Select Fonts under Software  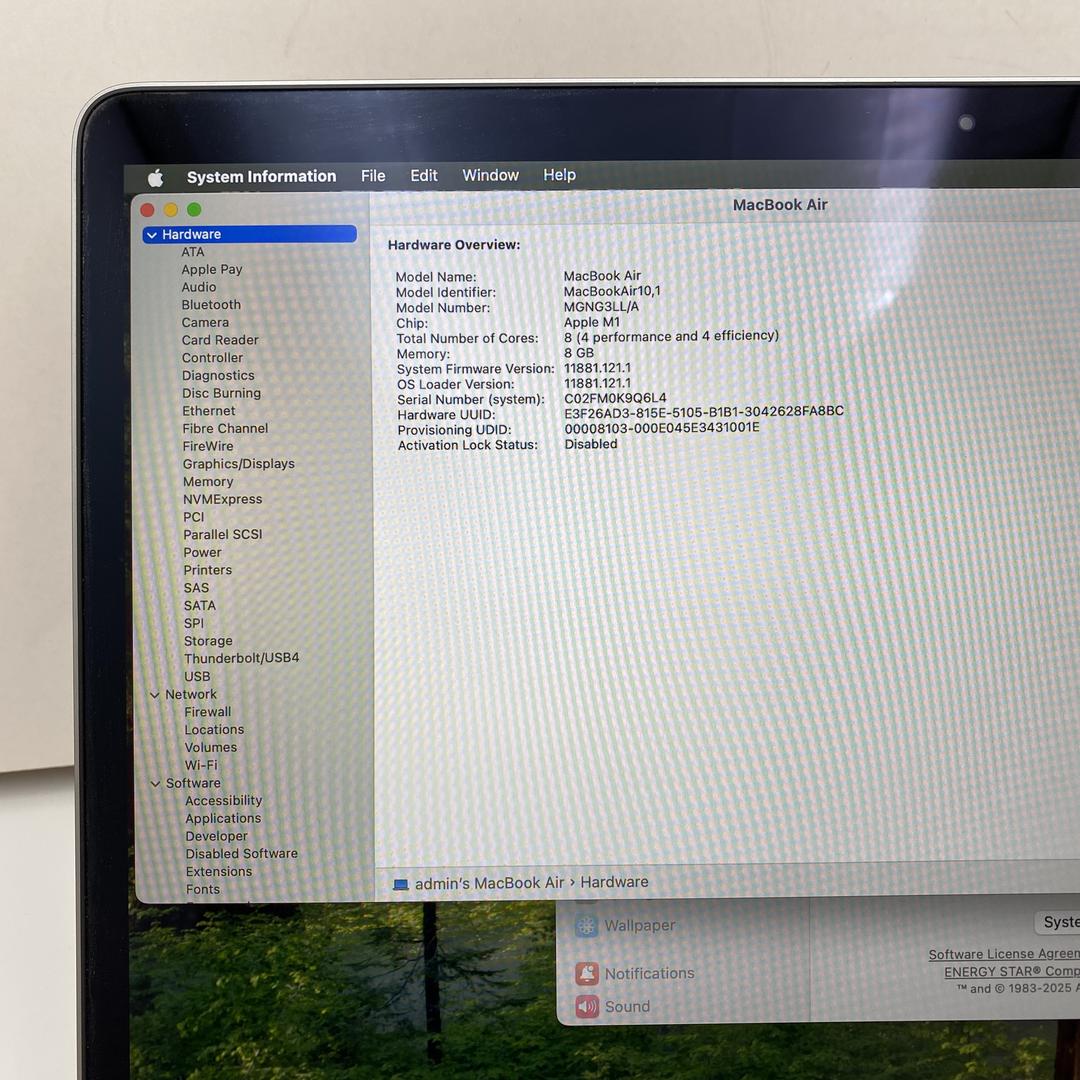click(x=202, y=890)
